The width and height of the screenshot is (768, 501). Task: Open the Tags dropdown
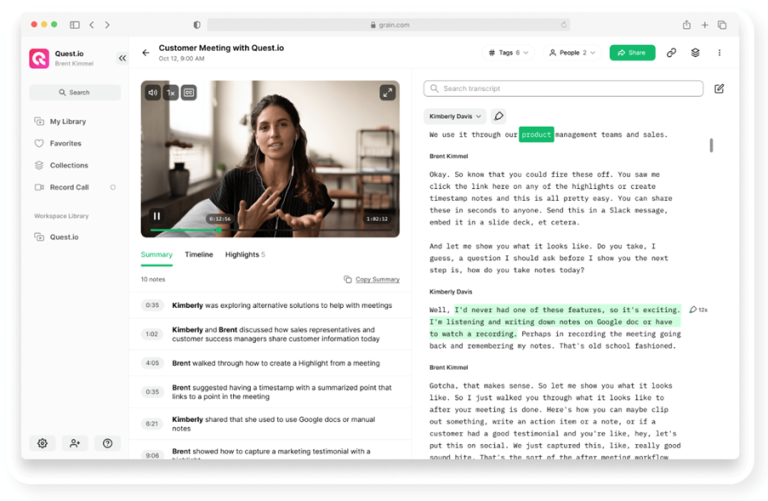pos(508,52)
